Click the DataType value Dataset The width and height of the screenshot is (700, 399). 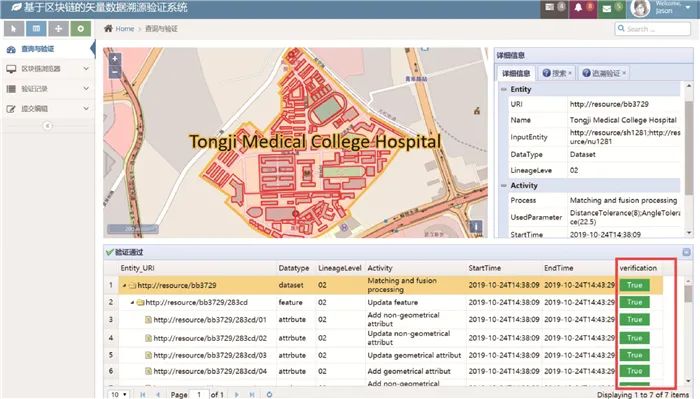pos(583,154)
